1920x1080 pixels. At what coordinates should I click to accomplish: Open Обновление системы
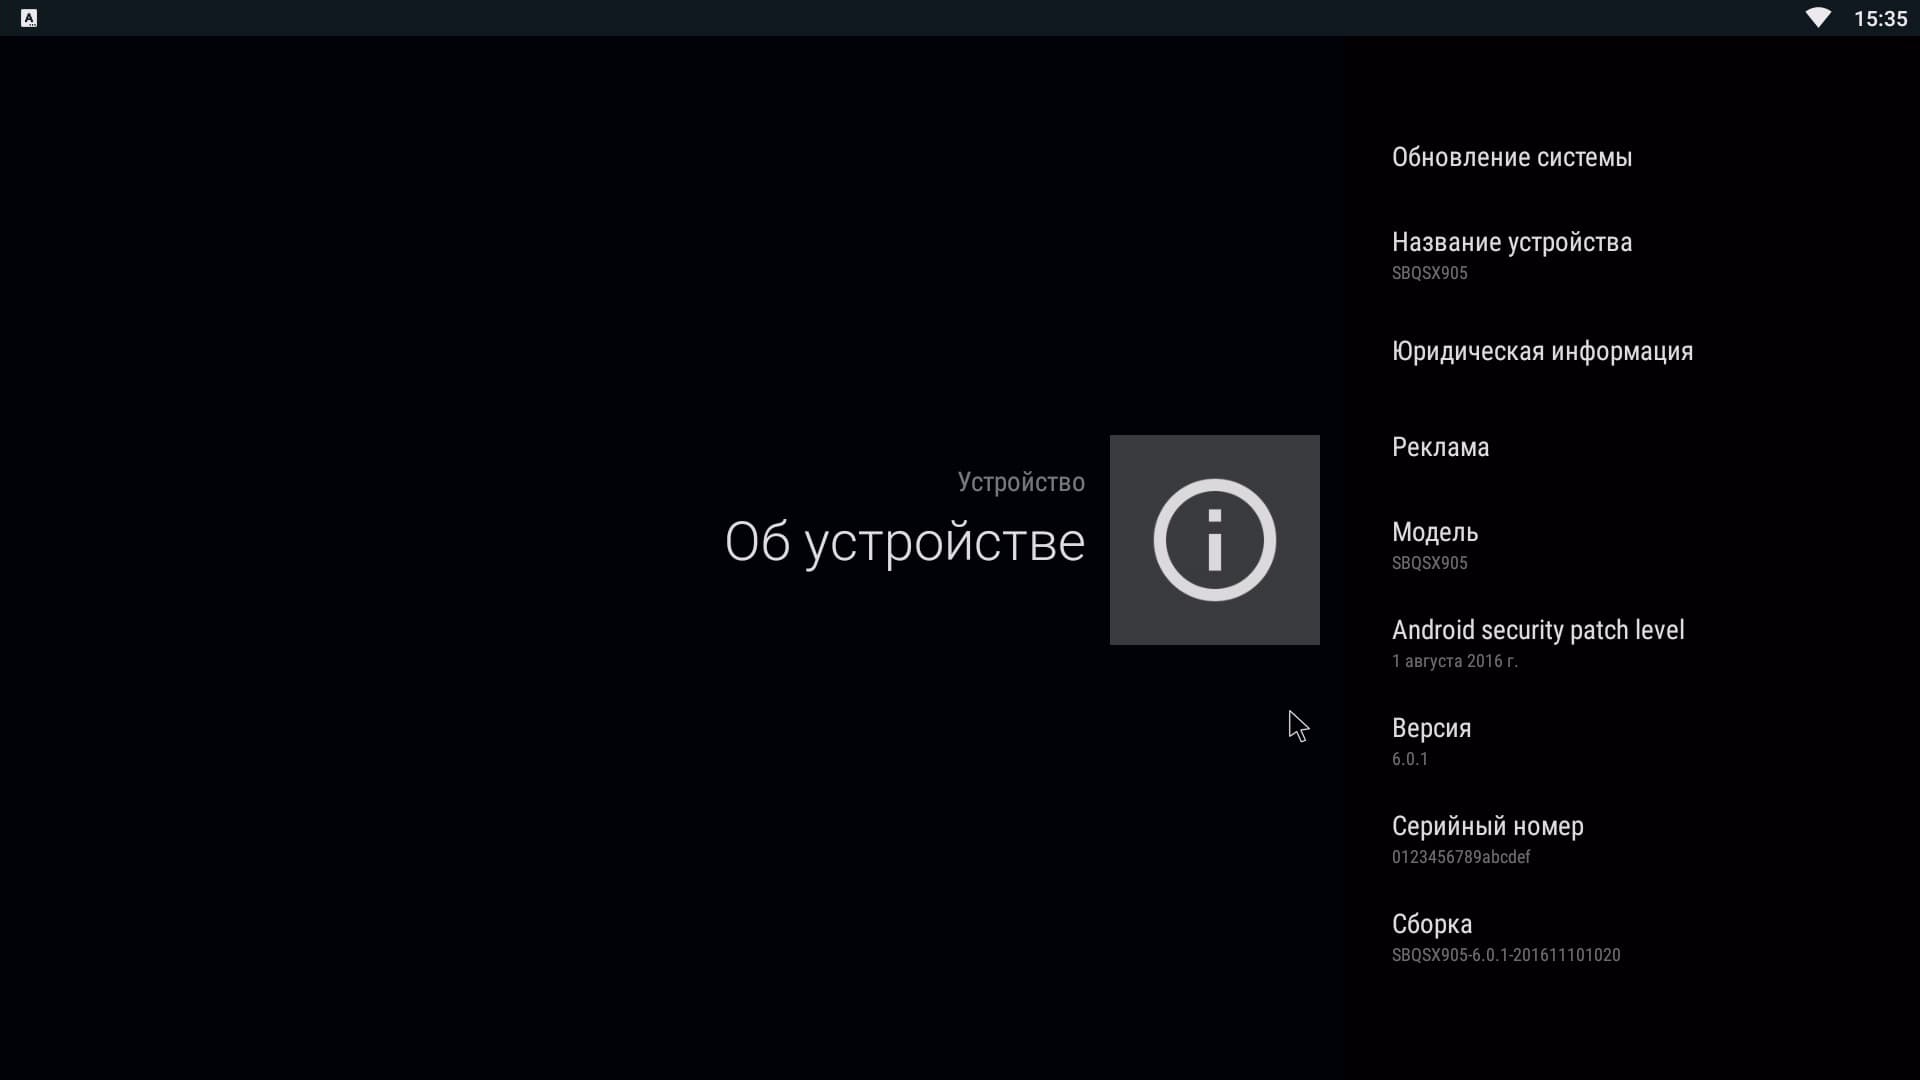(x=1511, y=157)
